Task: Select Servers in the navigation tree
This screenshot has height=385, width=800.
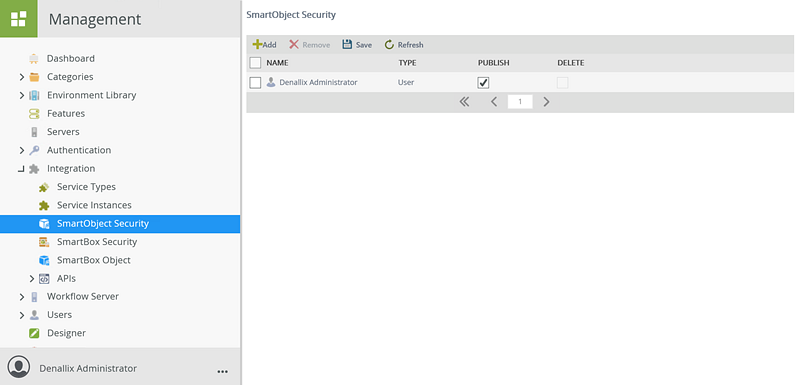Action: (x=63, y=132)
